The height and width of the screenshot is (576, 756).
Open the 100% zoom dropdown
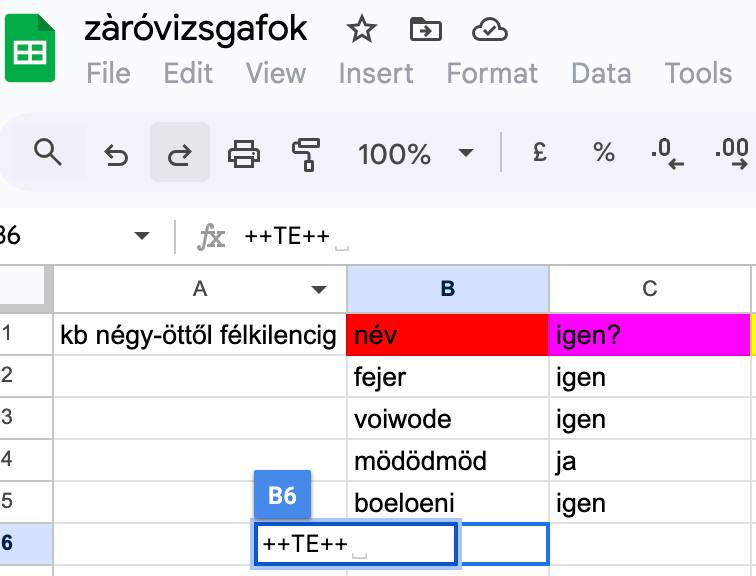[x=416, y=154]
